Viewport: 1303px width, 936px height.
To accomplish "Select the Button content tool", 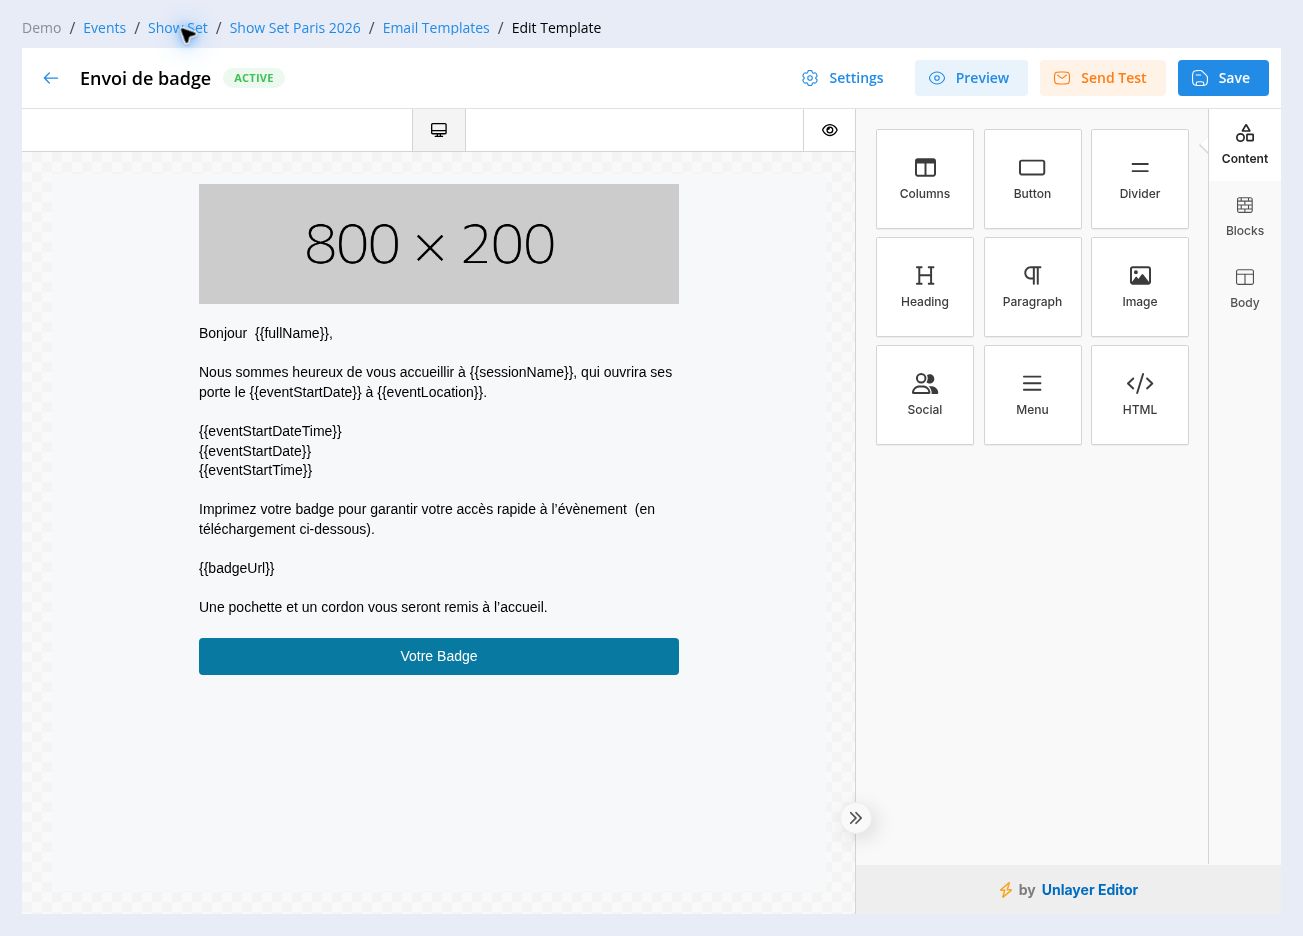I will tap(1032, 179).
